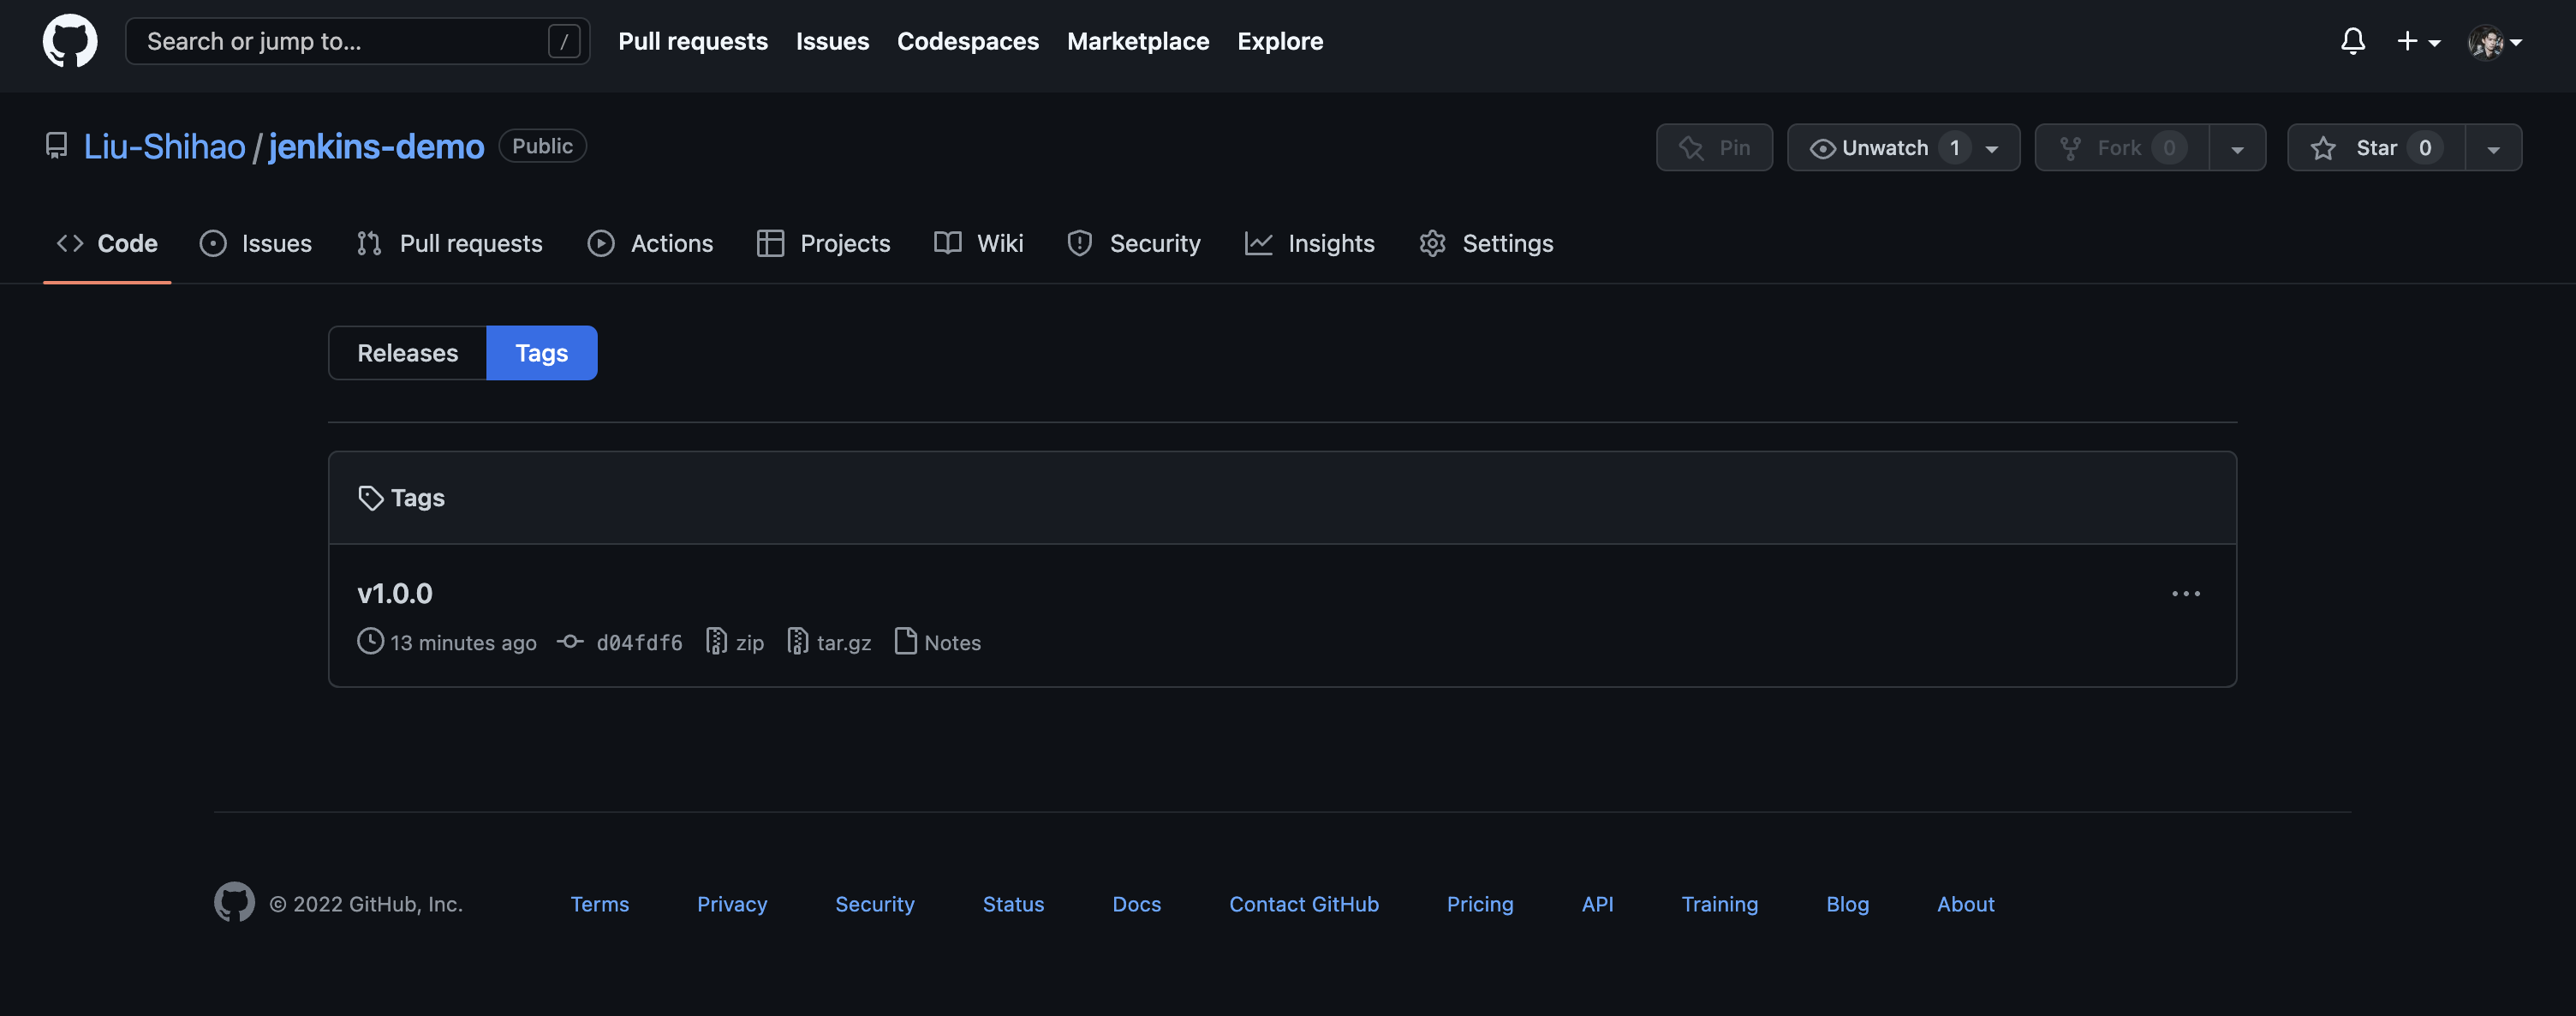This screenshot has height=1016, width=2576.
Task: Expand the Fork options dropdown arrow
Action: [2236, 149]
